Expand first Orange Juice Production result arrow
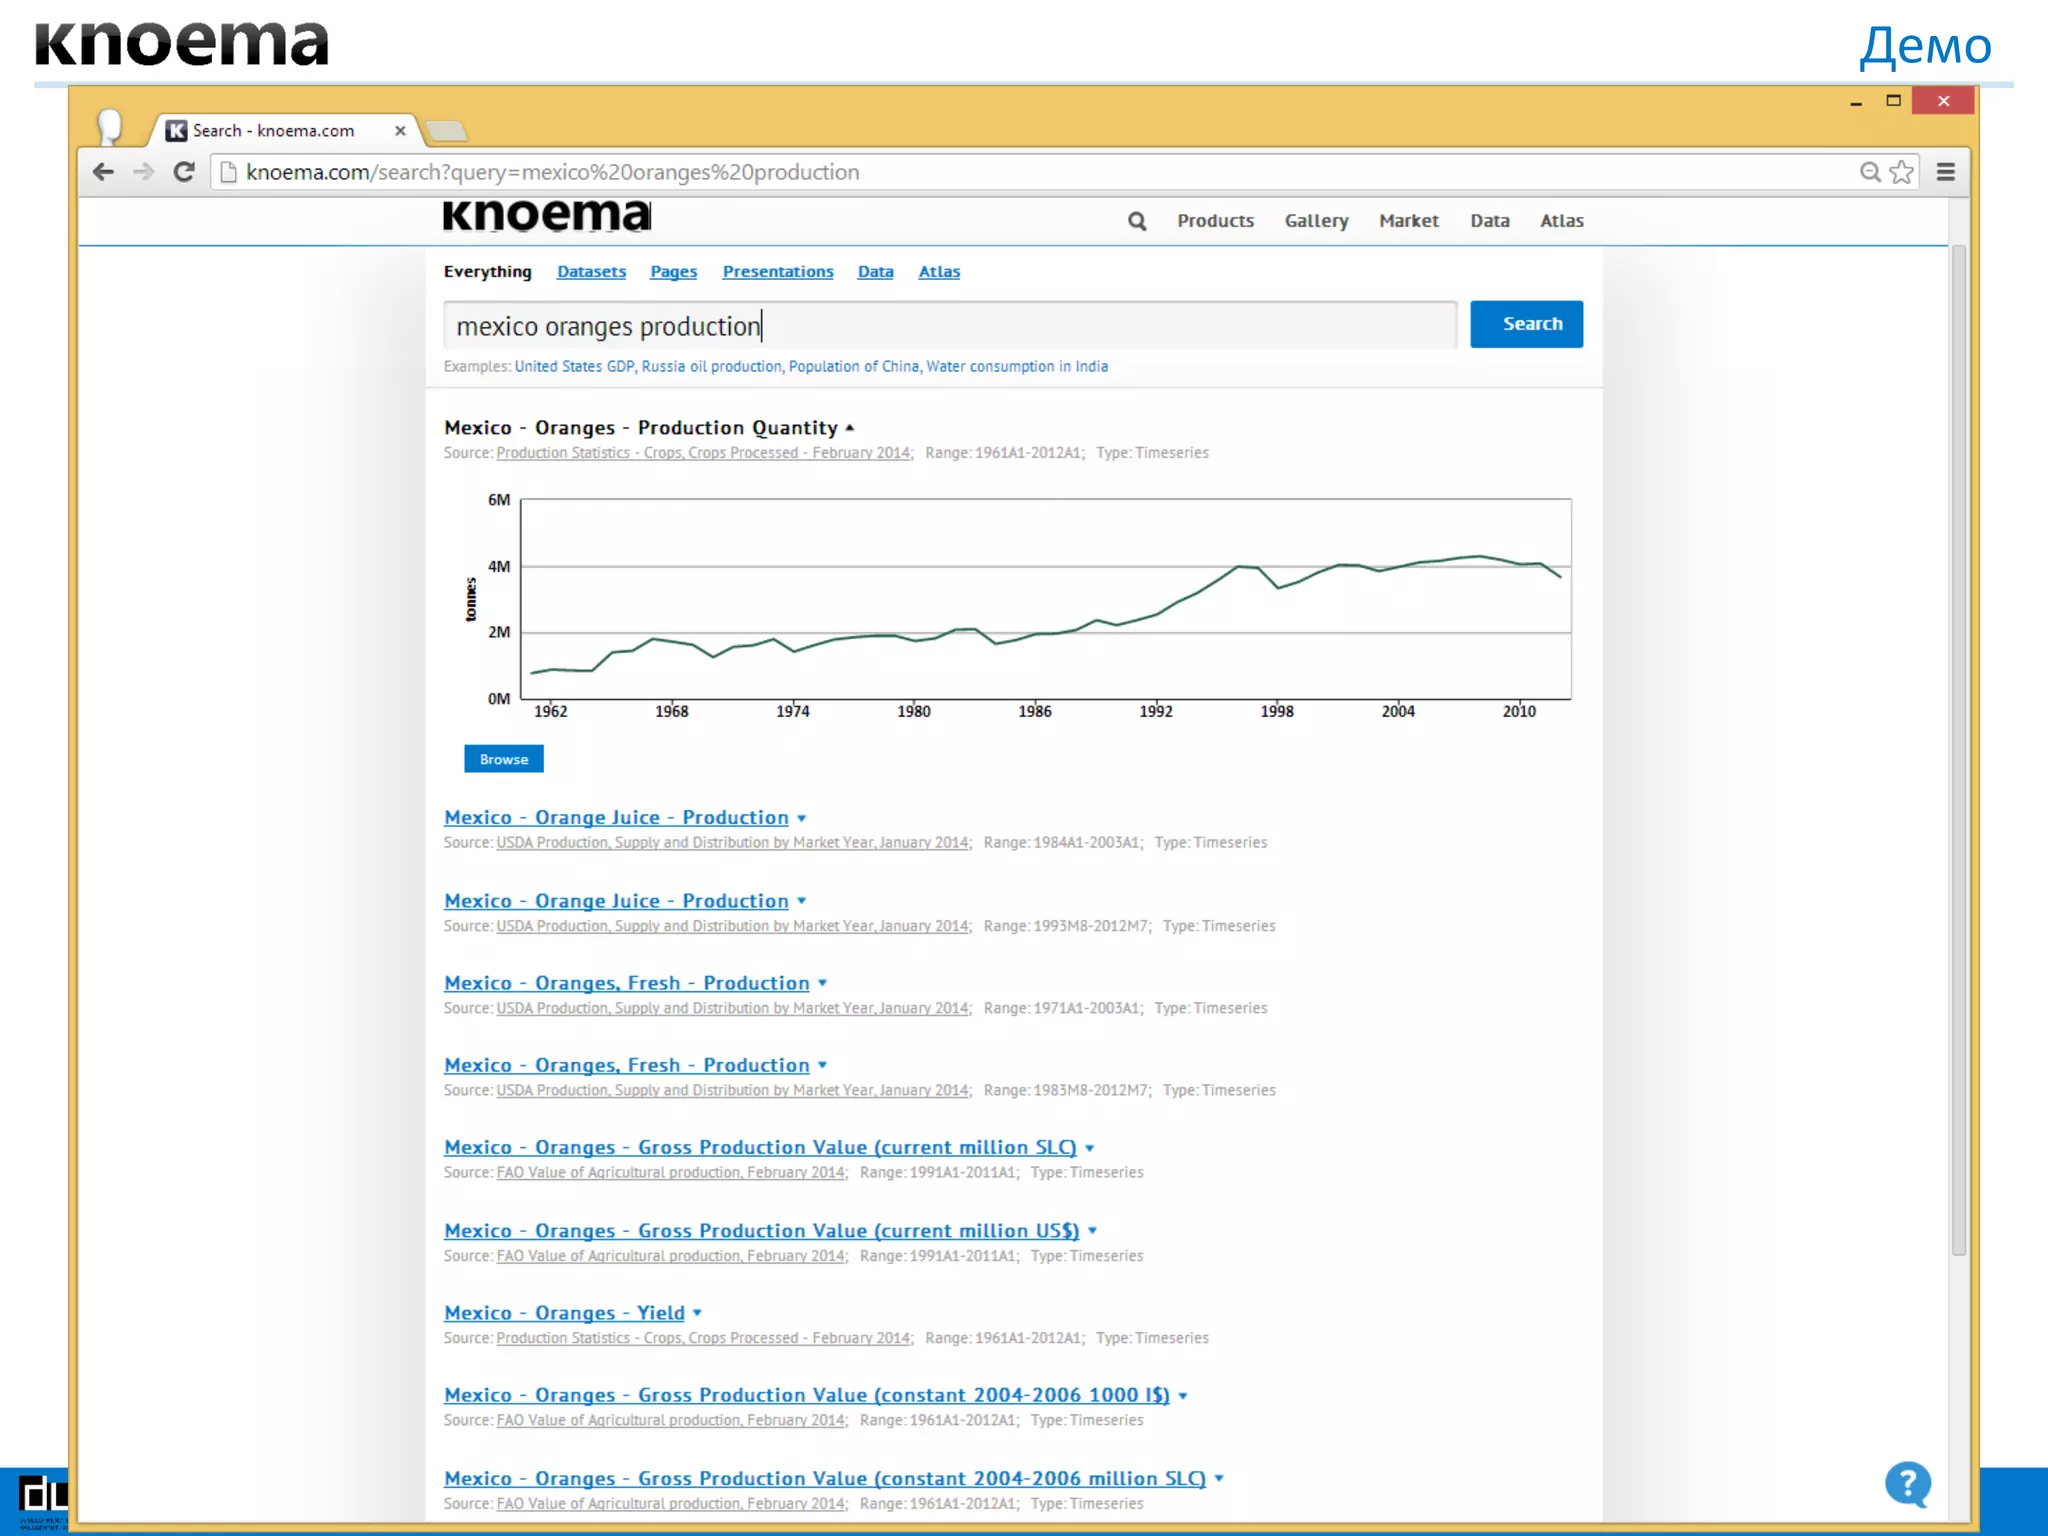The height and width of the screenshot is (1536, 2048). [802, 819]
